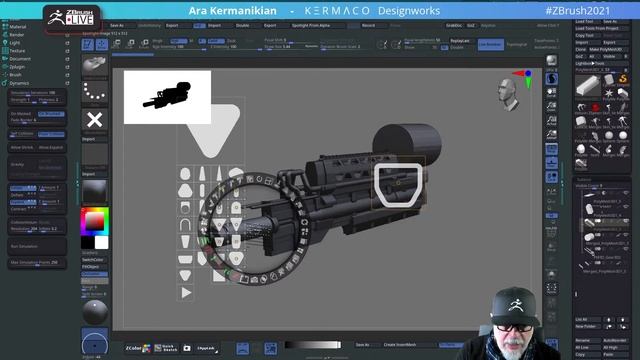Image resolution: width=640 pixels, height=360 pixels.
Task: Open the Light menu in left palette
Action: point(14,43)
